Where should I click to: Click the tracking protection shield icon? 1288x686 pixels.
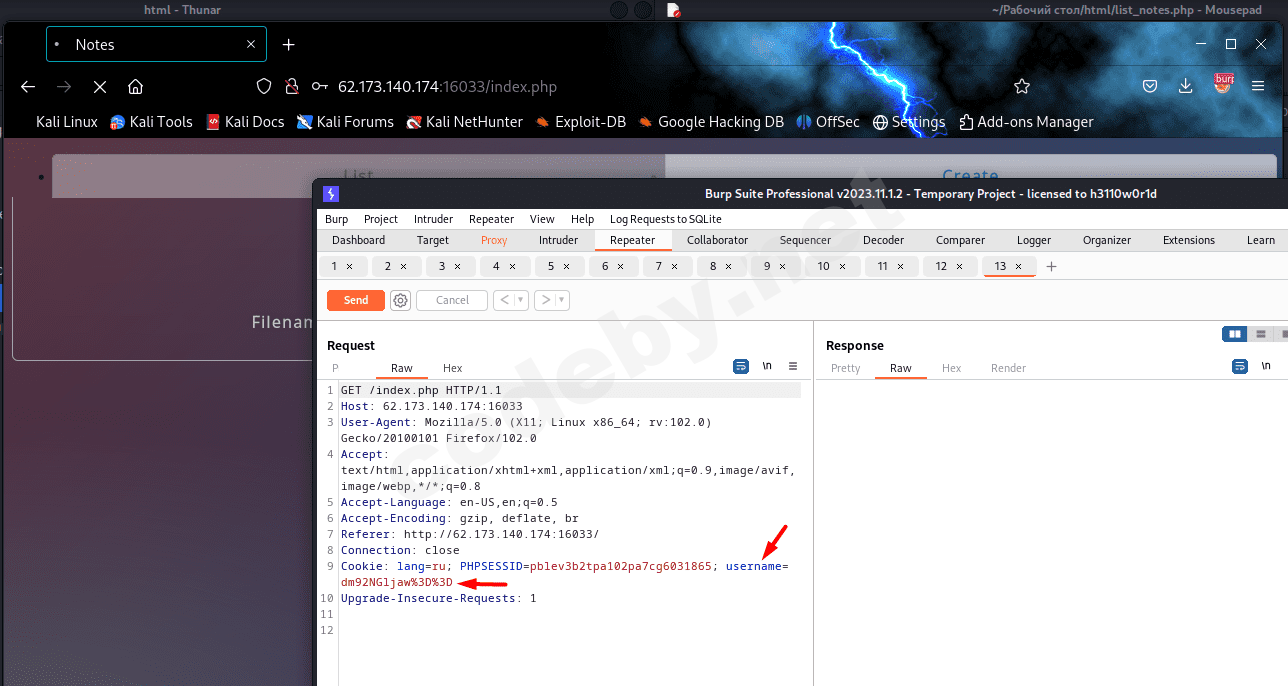pos(263,87)
